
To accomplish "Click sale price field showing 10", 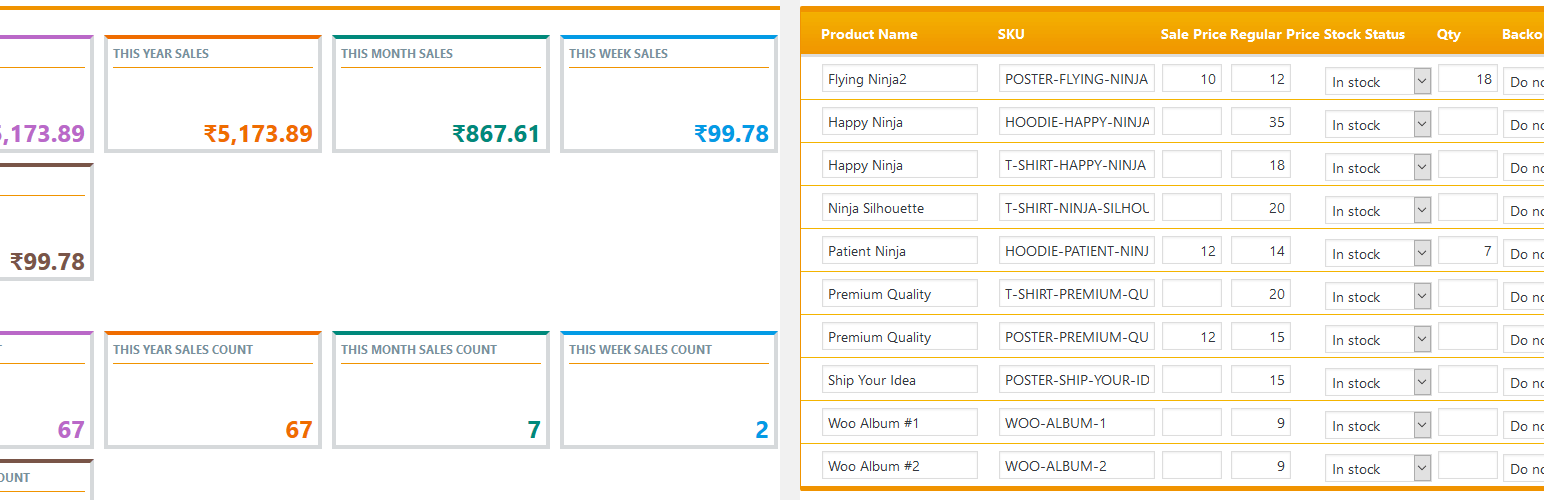I will (x=1192, y=79).
